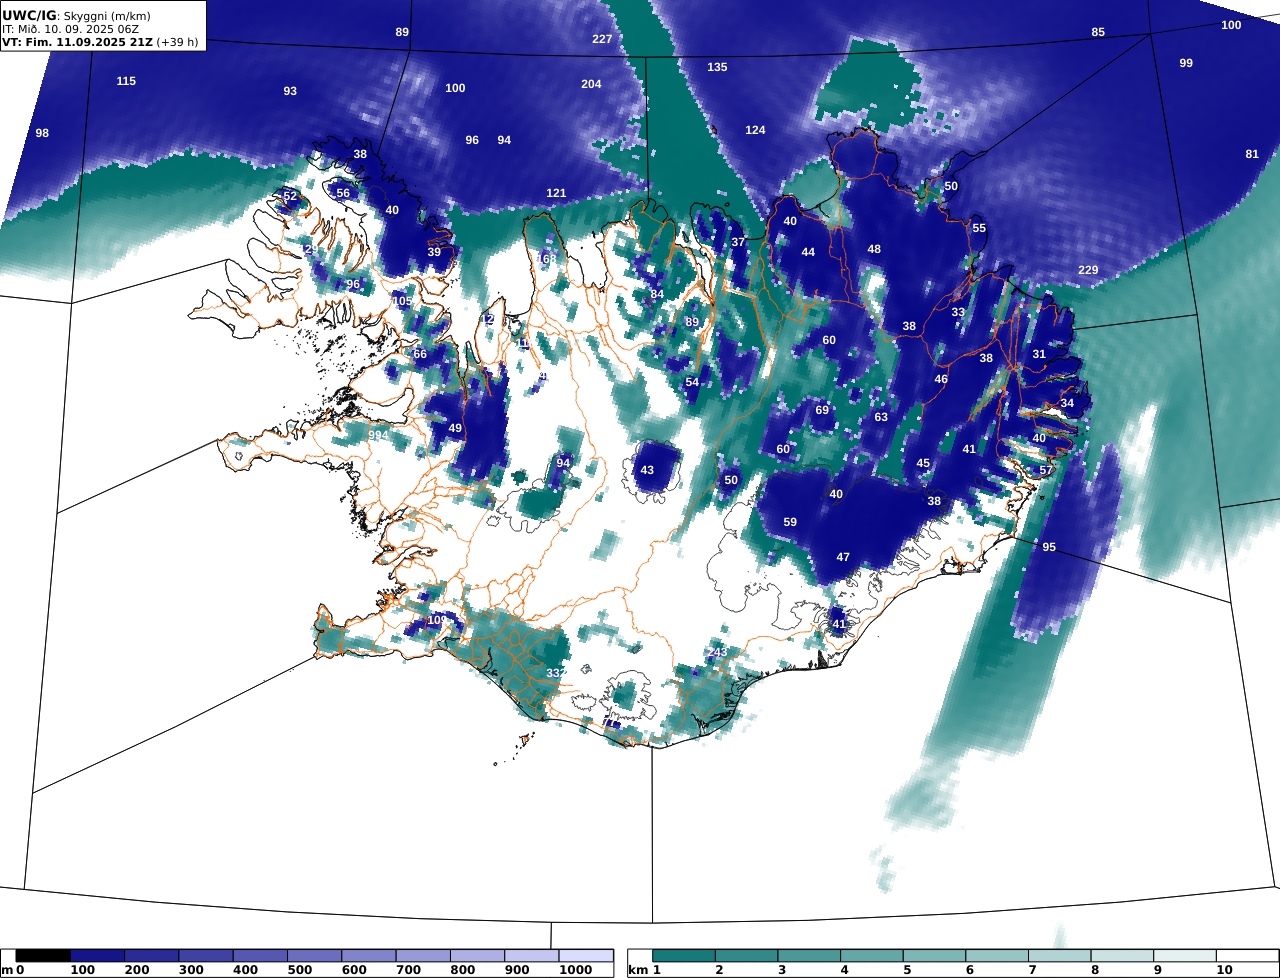Click the '10' label on the km scale
1280x978 pixels.
coord(1224,970)
